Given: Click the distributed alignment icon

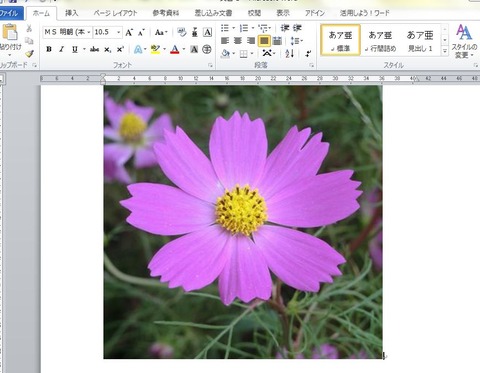Looking at the screenshot, I should [277, 41].
